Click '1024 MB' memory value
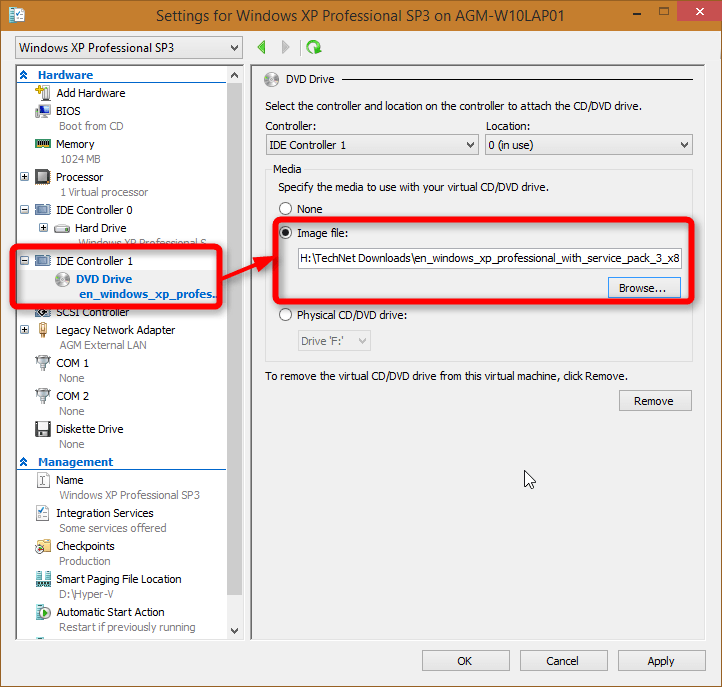This screenshot has height=687, width=722. click(80, 159)
